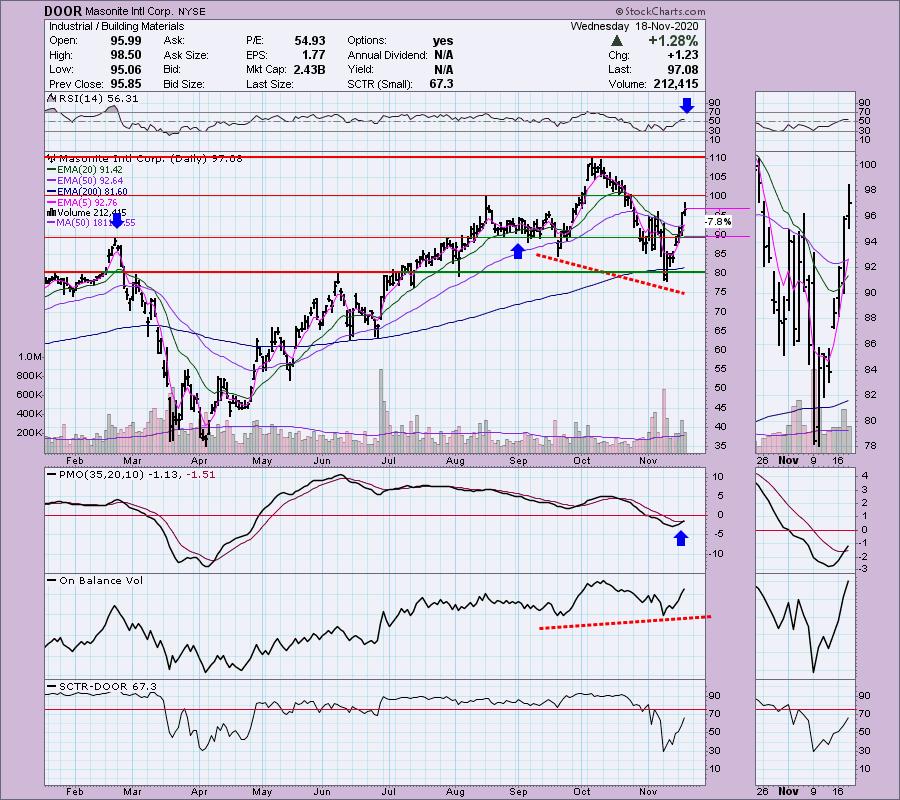The width and height of the screenshot is (900, 800).
Task: Click the EMA(5) 92.76 legend entry
Action: 87,203
